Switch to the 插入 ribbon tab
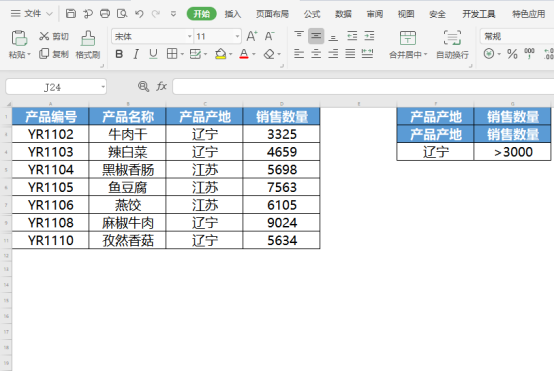The height and width of the screenshot is (372, 554). pyautogui.click(x=232, y=14)
